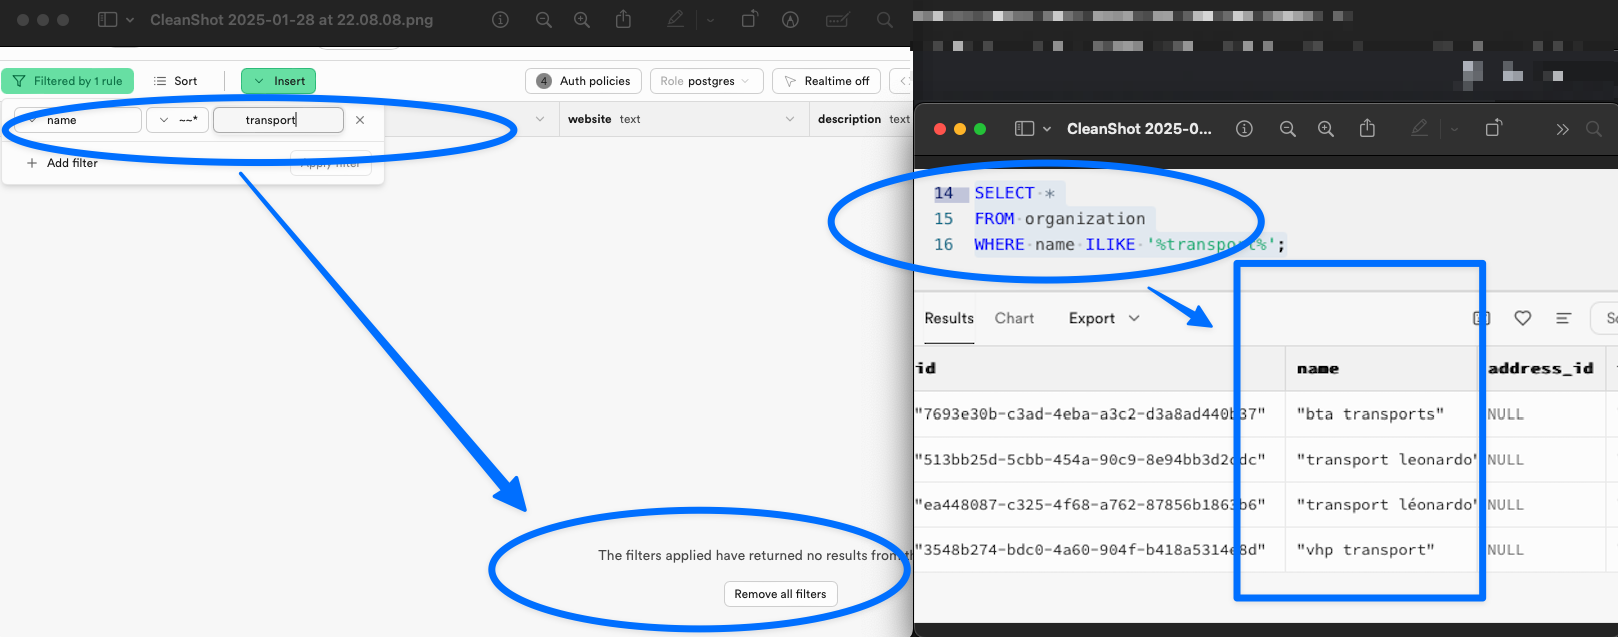Show inspector info in left Preview window
The width and height of the screenshot is (1618, 637).
[x=501, y=20]
